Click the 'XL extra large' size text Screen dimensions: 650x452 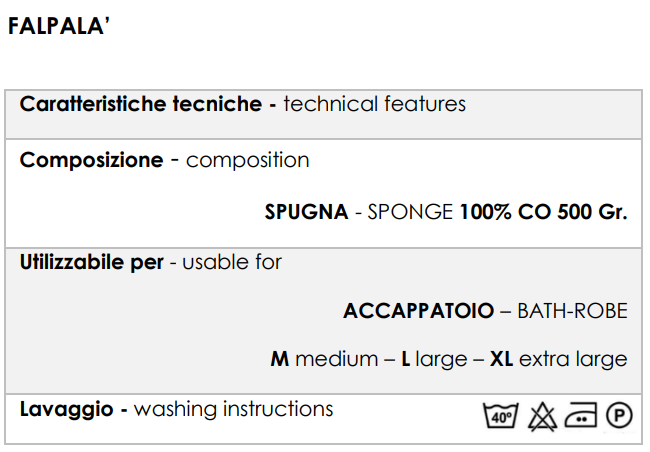point(558,359)
